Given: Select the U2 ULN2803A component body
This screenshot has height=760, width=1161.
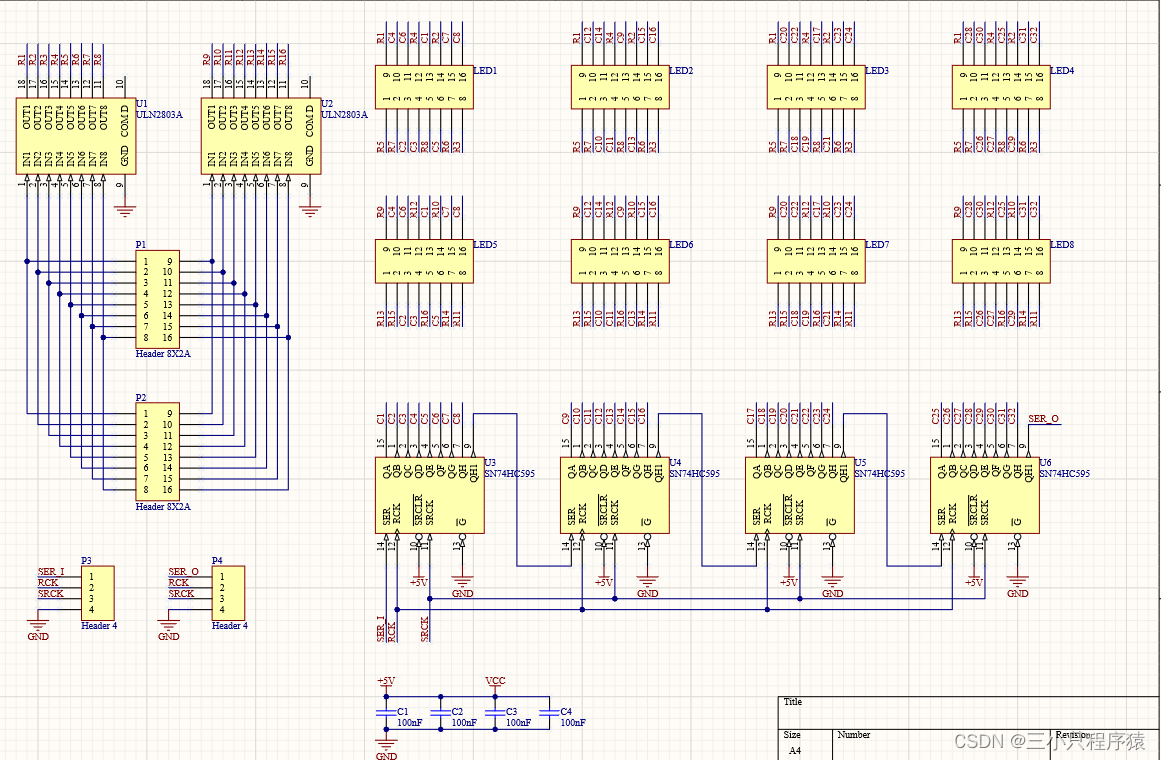Looking at the screenshot, I should tap(261, 136).
